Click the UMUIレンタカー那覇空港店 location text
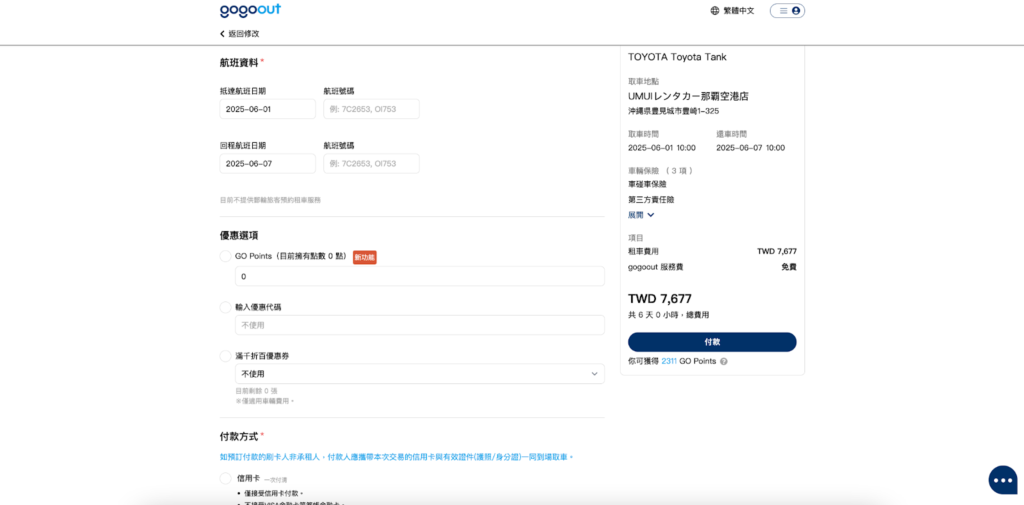Screen dimensions: 1024x505 pos(688,96)
